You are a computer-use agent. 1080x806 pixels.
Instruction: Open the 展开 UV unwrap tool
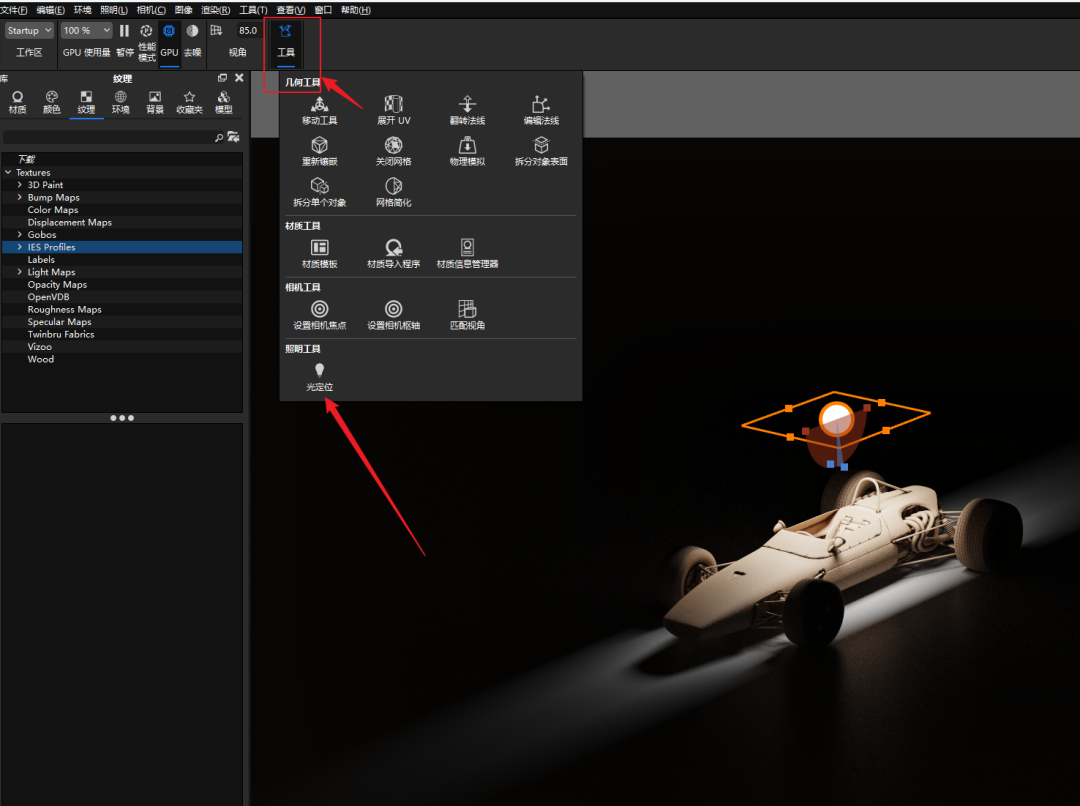[393, 110]
